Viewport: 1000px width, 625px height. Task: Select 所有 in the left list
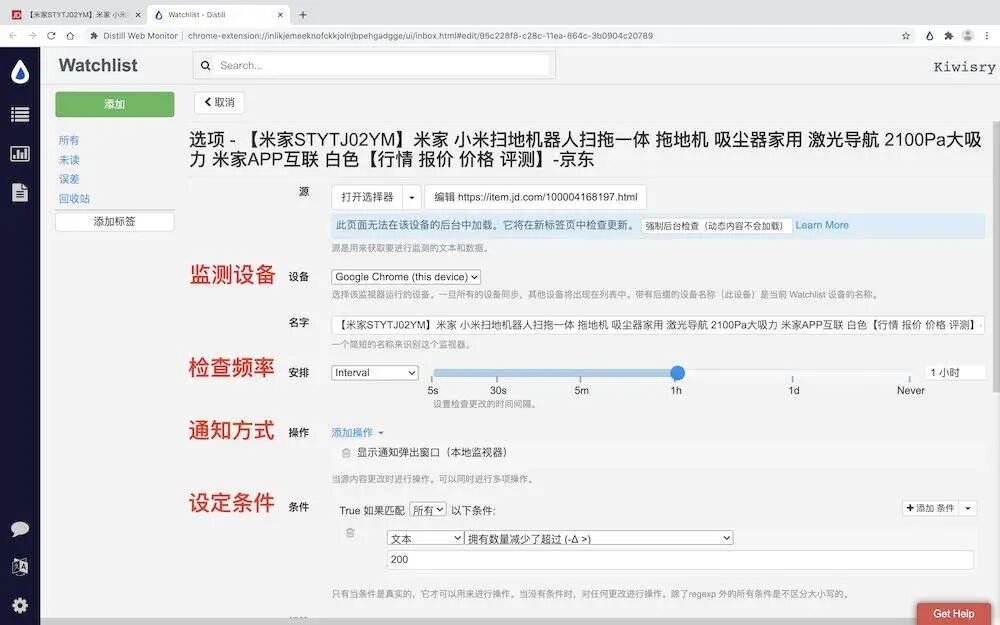69,140
